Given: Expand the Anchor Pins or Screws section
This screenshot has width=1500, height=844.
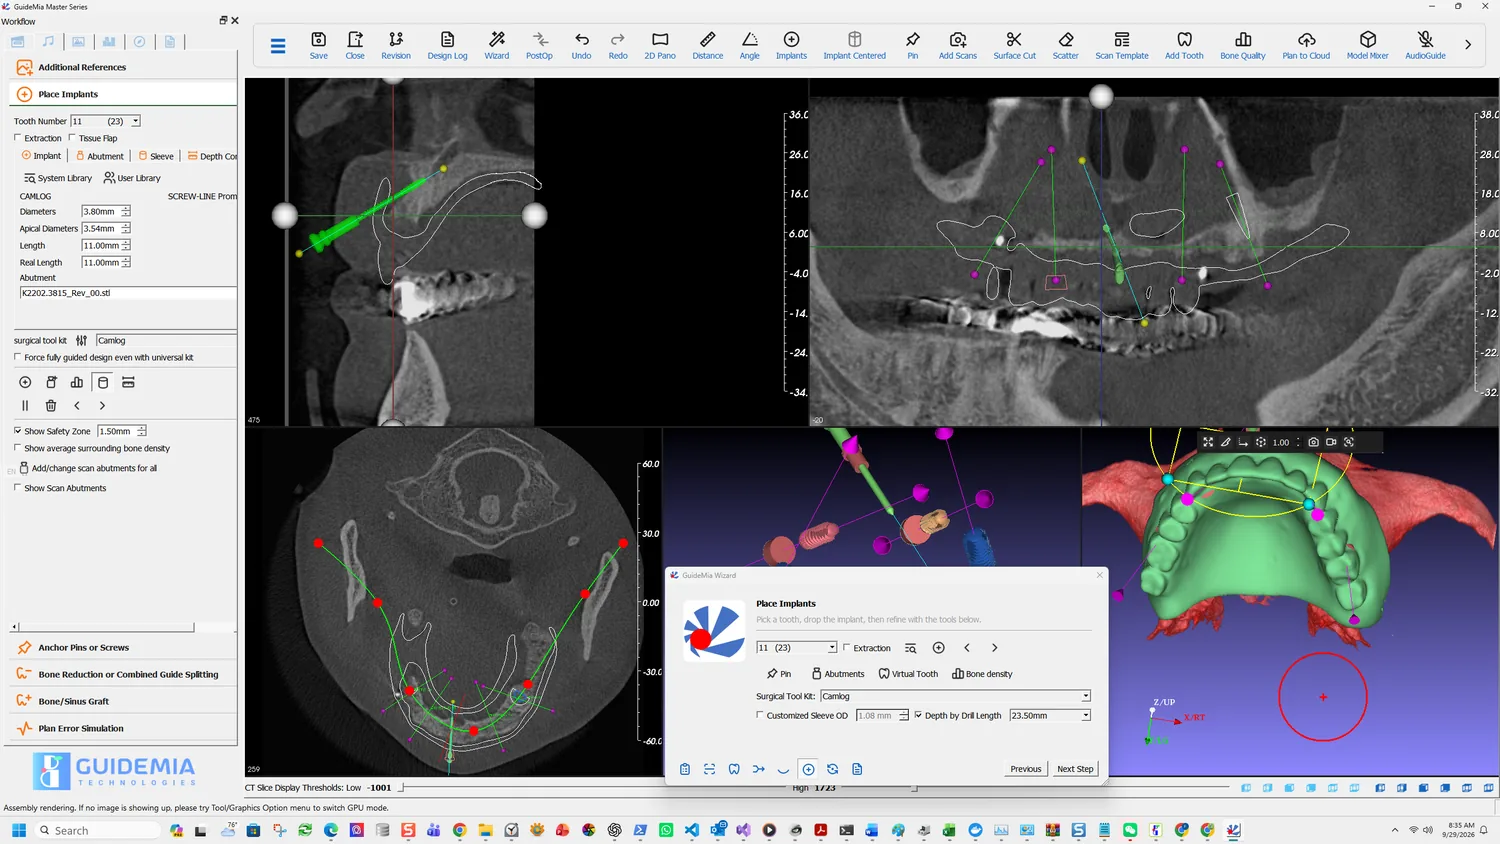Looking at the screenshot, I should pyautogui.click(x=123, y=648).
